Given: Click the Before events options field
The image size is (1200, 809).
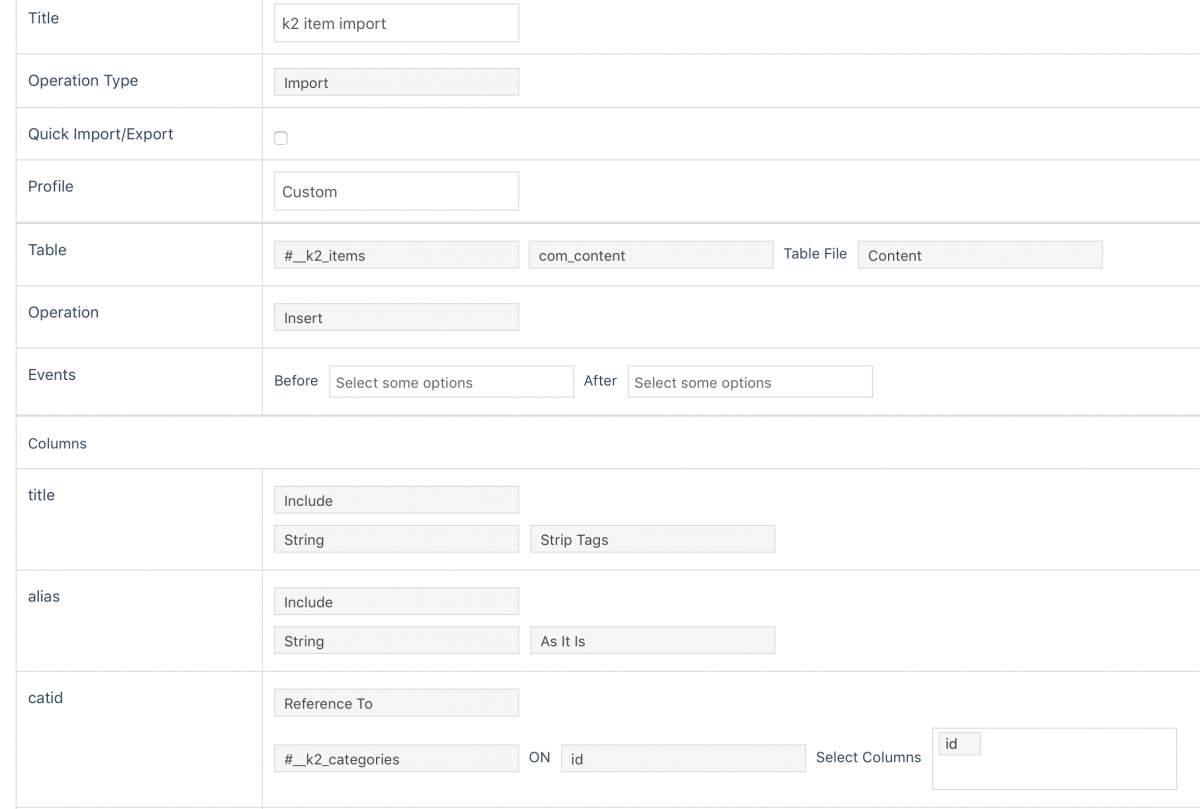Looking at the screenshot, I should pos(451,382).
